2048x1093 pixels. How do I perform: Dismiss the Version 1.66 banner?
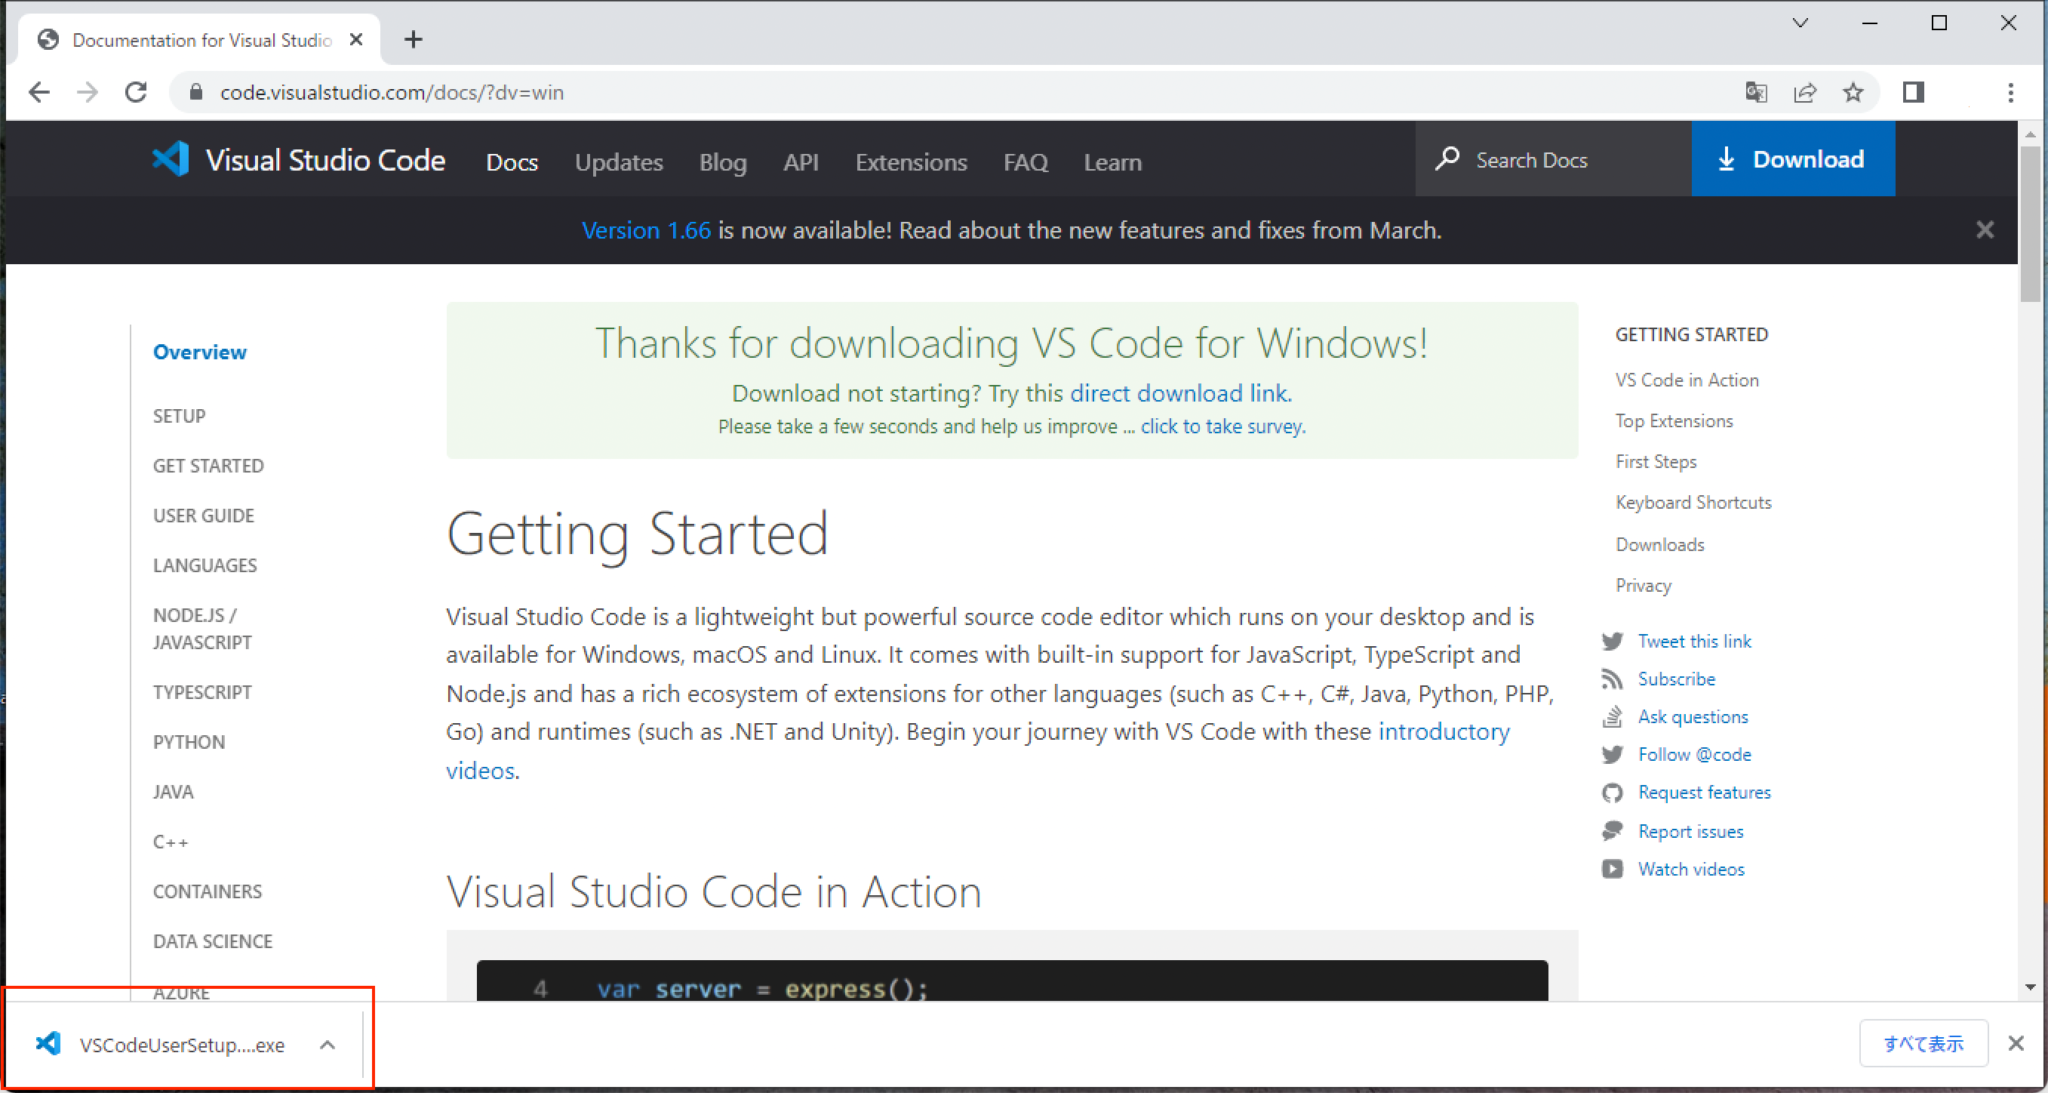coord(1985,230)
